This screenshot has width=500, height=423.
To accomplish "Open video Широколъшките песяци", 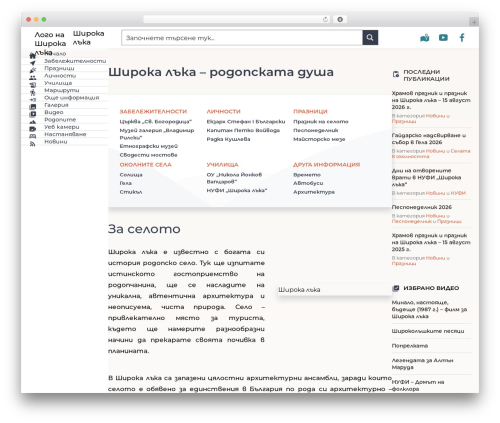I will pyautogui.click(x=428, y=331).
